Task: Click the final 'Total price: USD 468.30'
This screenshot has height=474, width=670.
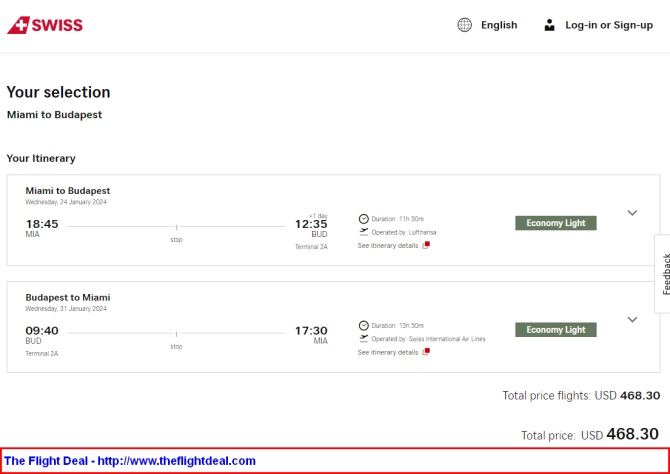Action: tap(590, 435)
